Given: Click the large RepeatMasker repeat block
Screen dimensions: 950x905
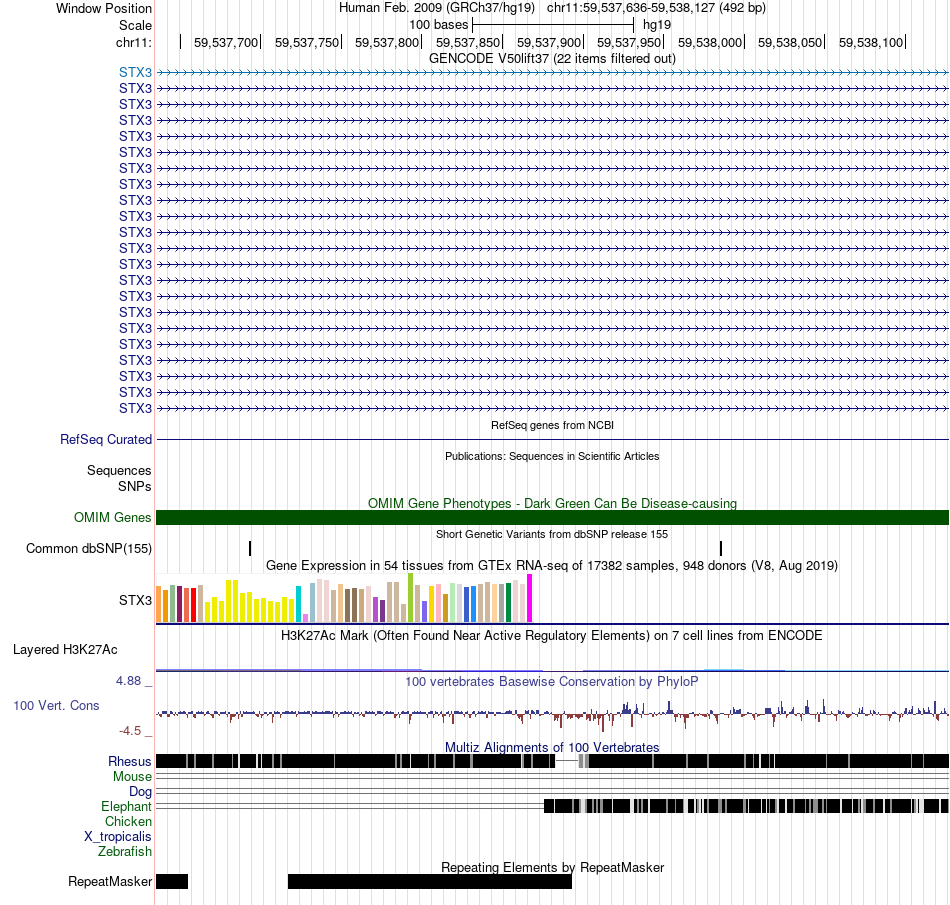Looking at the screenshot, I should click(430, 881).
